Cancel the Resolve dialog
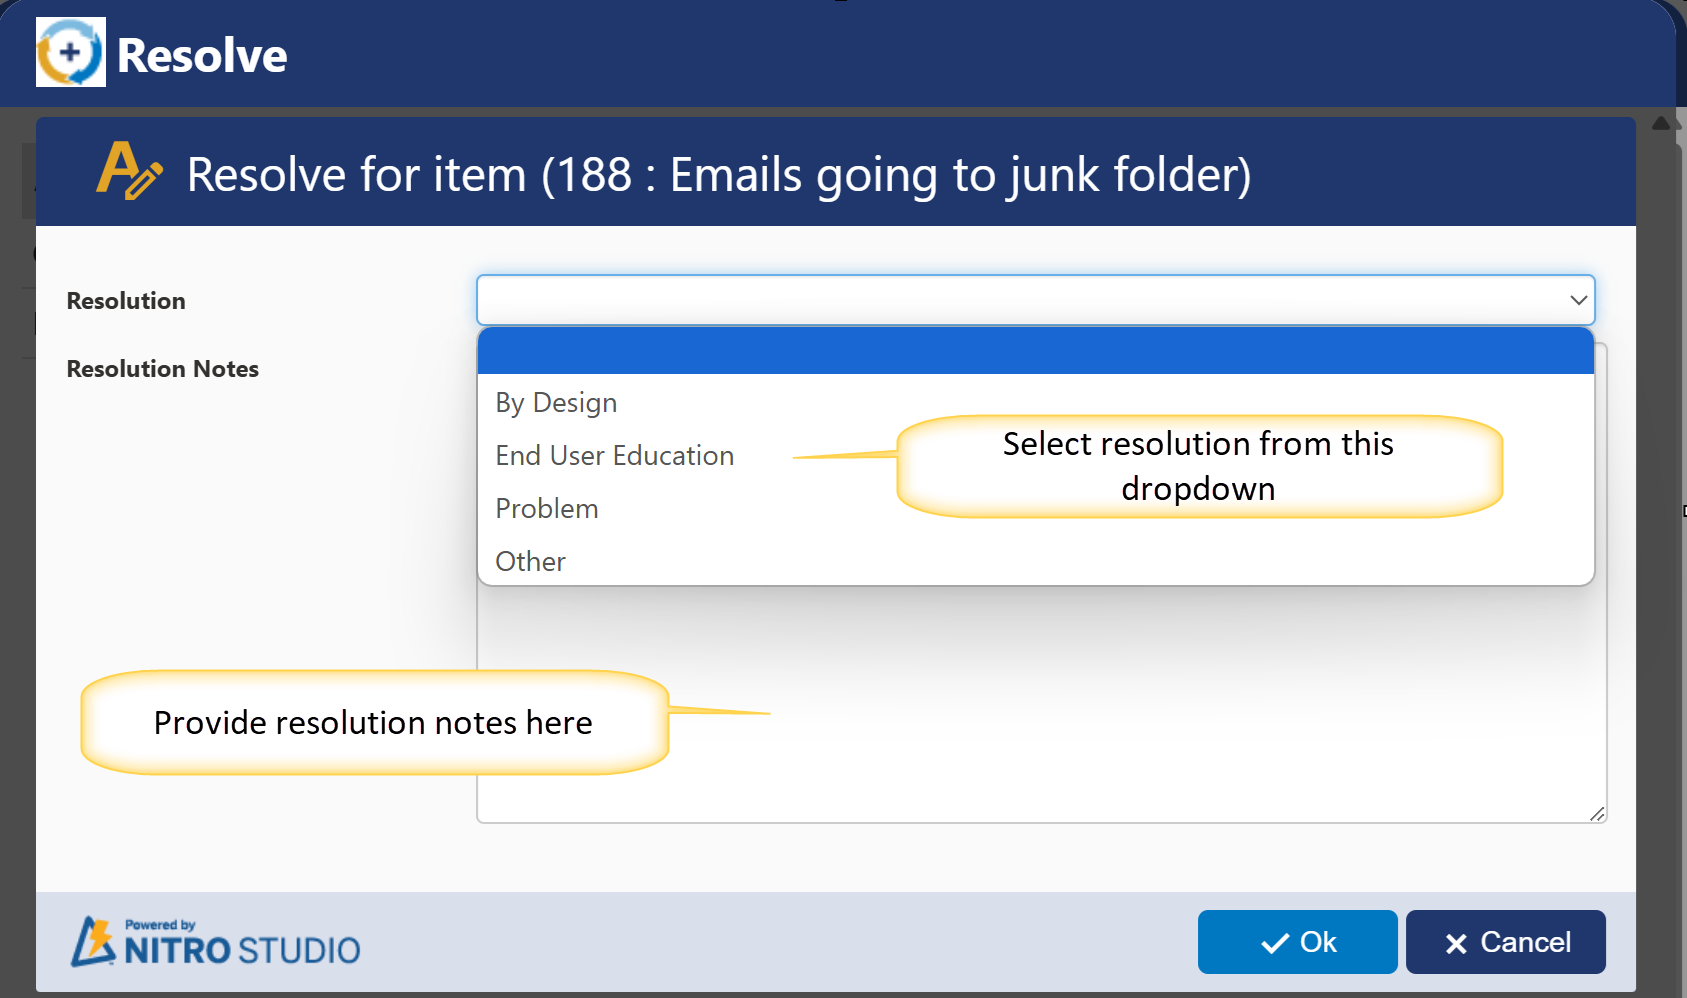The width and height of the screenshot is (1687, 998). click(x=1505, y=942)
